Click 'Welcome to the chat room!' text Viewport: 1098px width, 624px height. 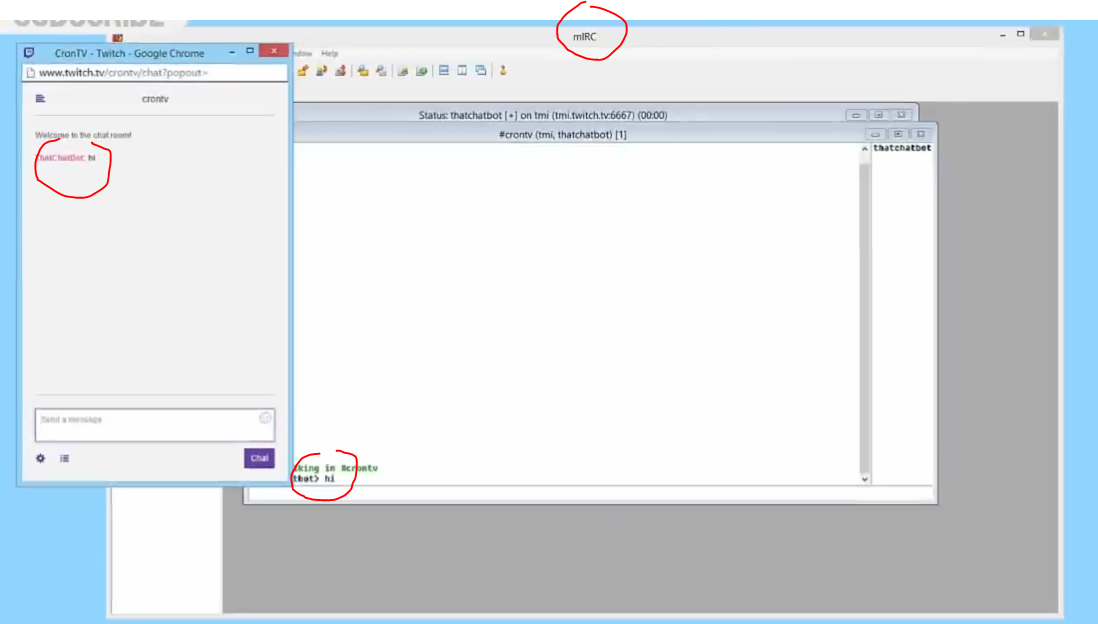(x=83, y=135)
